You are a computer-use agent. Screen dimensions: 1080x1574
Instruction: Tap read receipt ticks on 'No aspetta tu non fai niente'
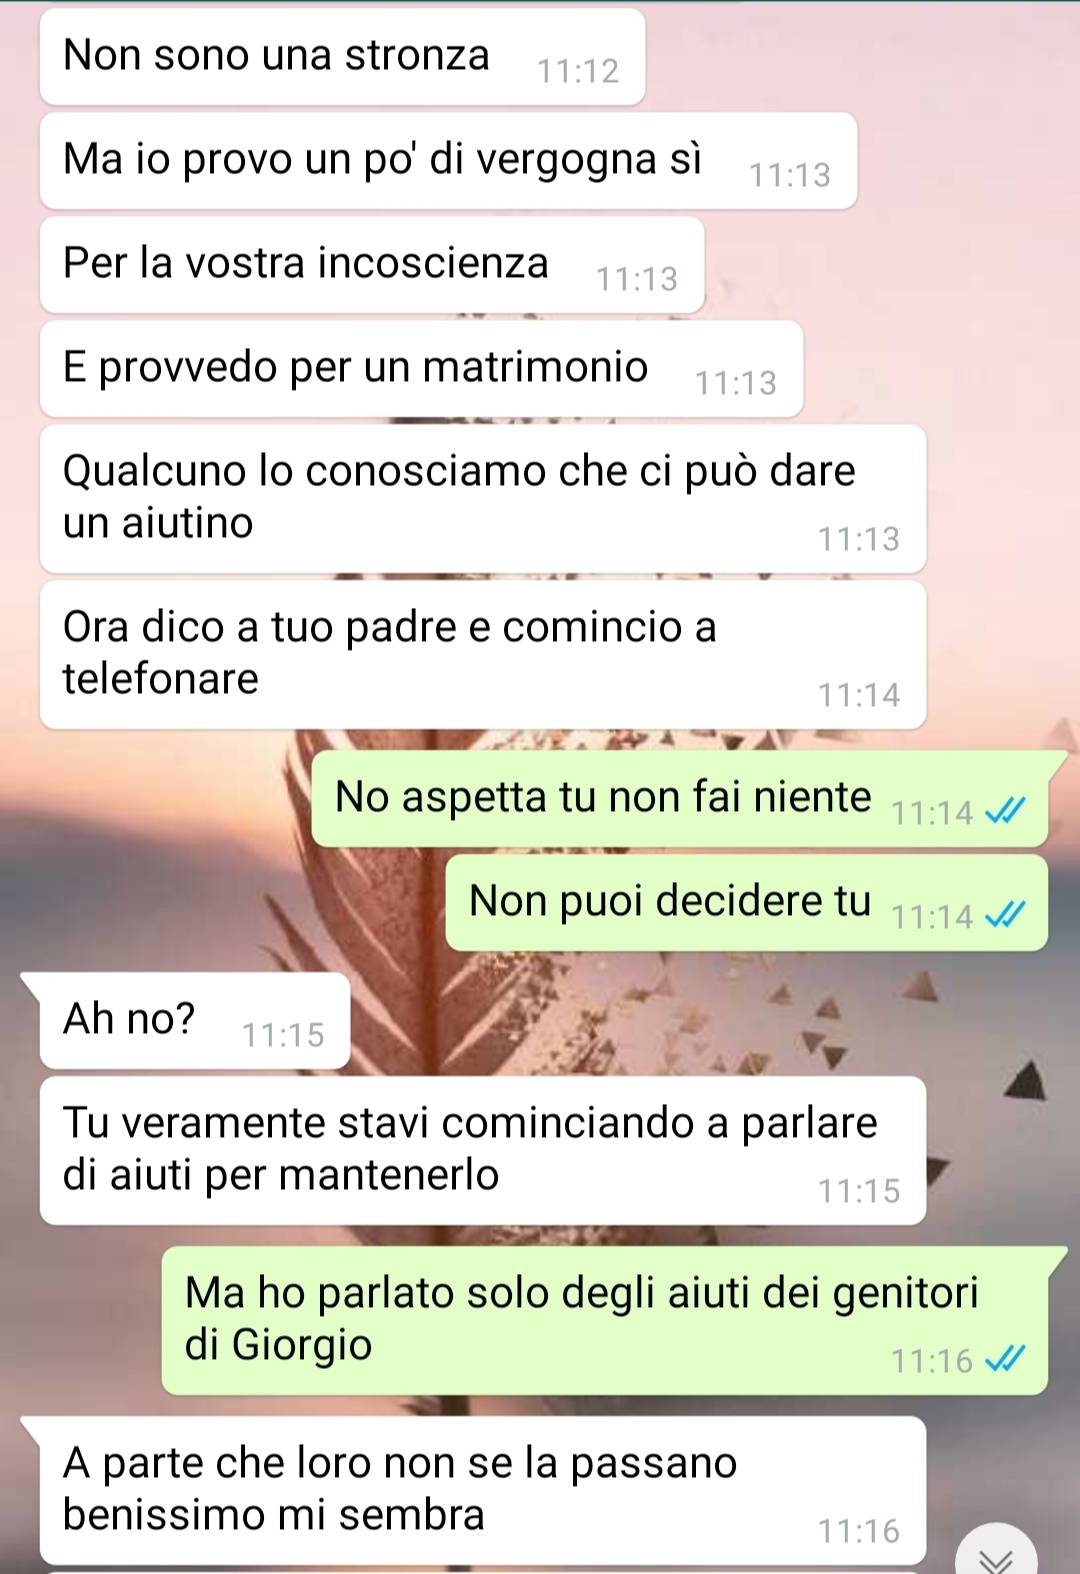(1005, 811)
